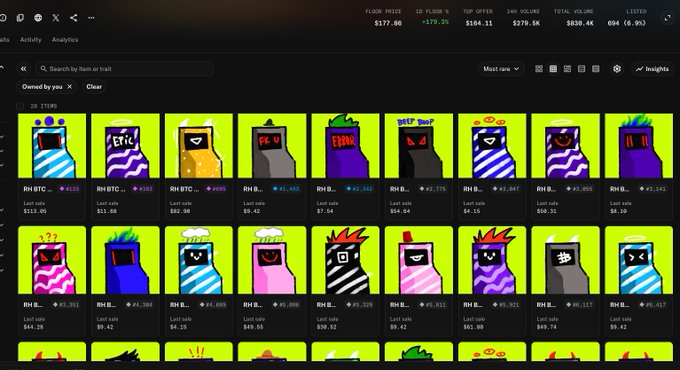
Task: Collapse the filter sidebar with the double-chevron button
Action: (23, 69)
